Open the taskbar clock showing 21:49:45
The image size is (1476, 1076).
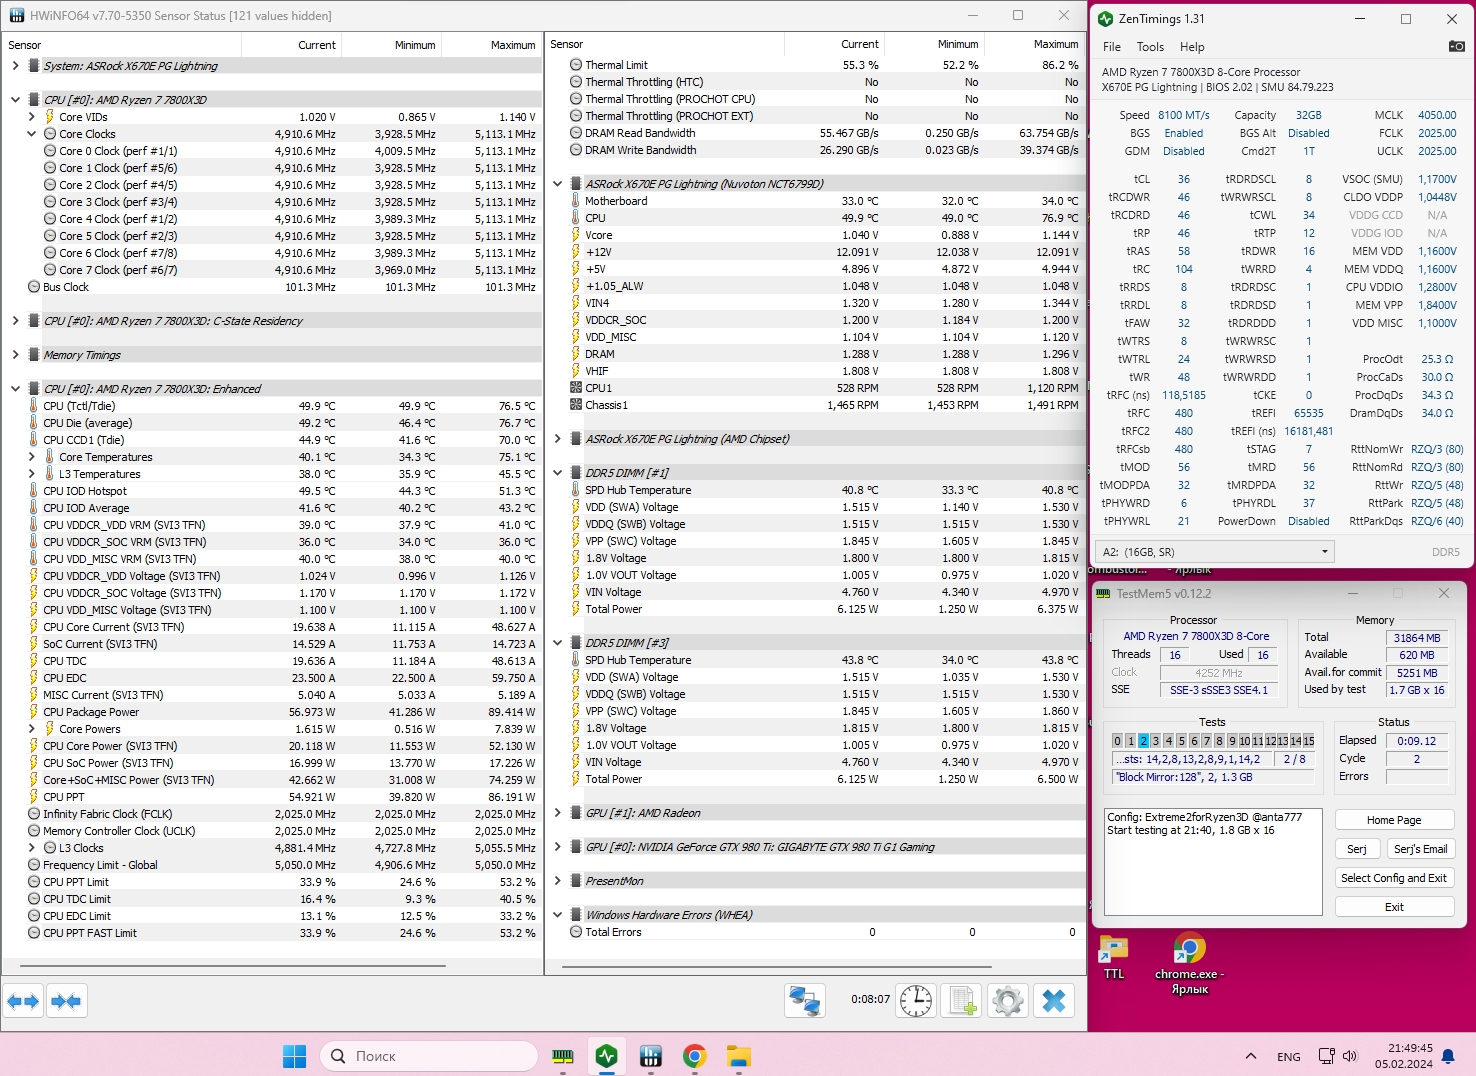point(1403,1056)
